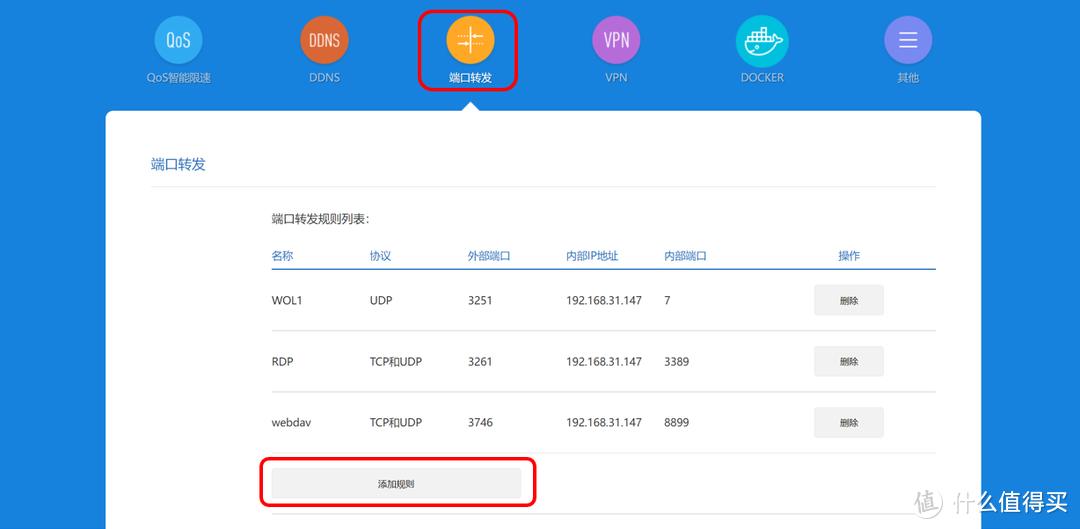Open the DOCKER whale icon
The height and width of the screenshot is (529, 1080).
click(x=762, y=40)
